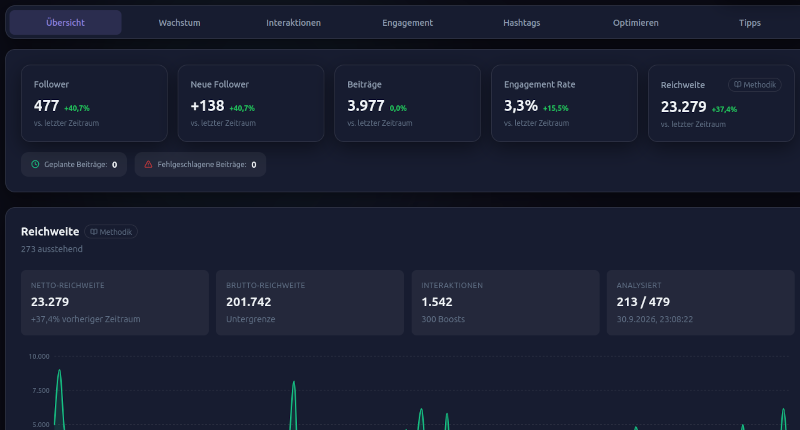Click the '273 ausstehend' text

tap(52, 249)
